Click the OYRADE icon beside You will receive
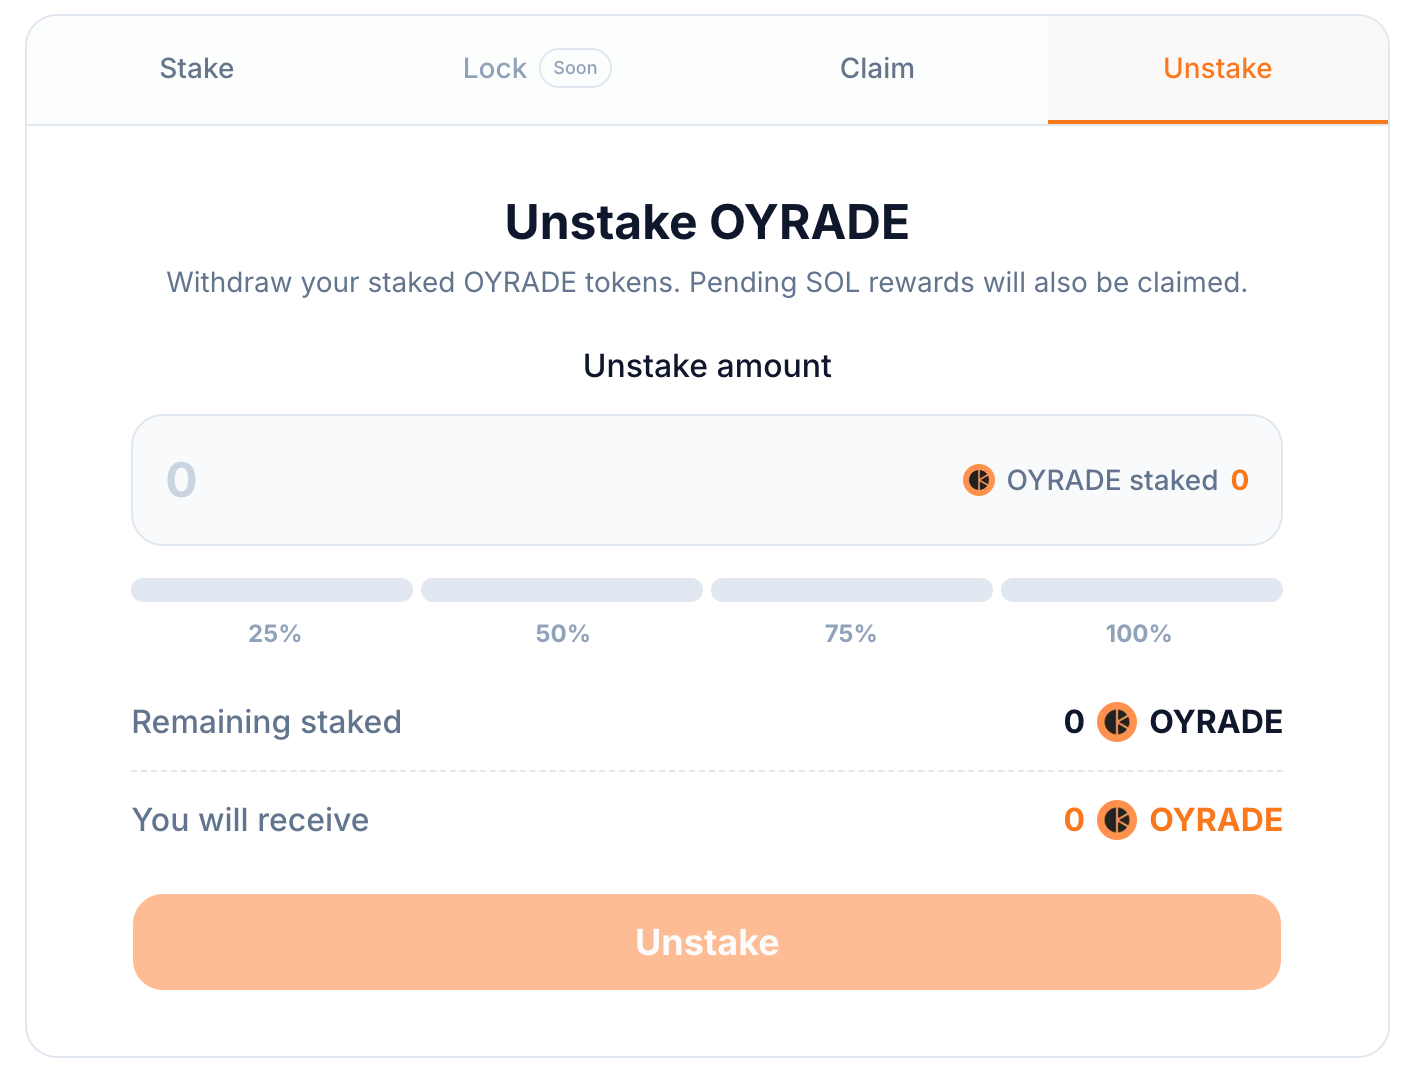This screenshot has width=1410, height=1072. click(1117, 820)
